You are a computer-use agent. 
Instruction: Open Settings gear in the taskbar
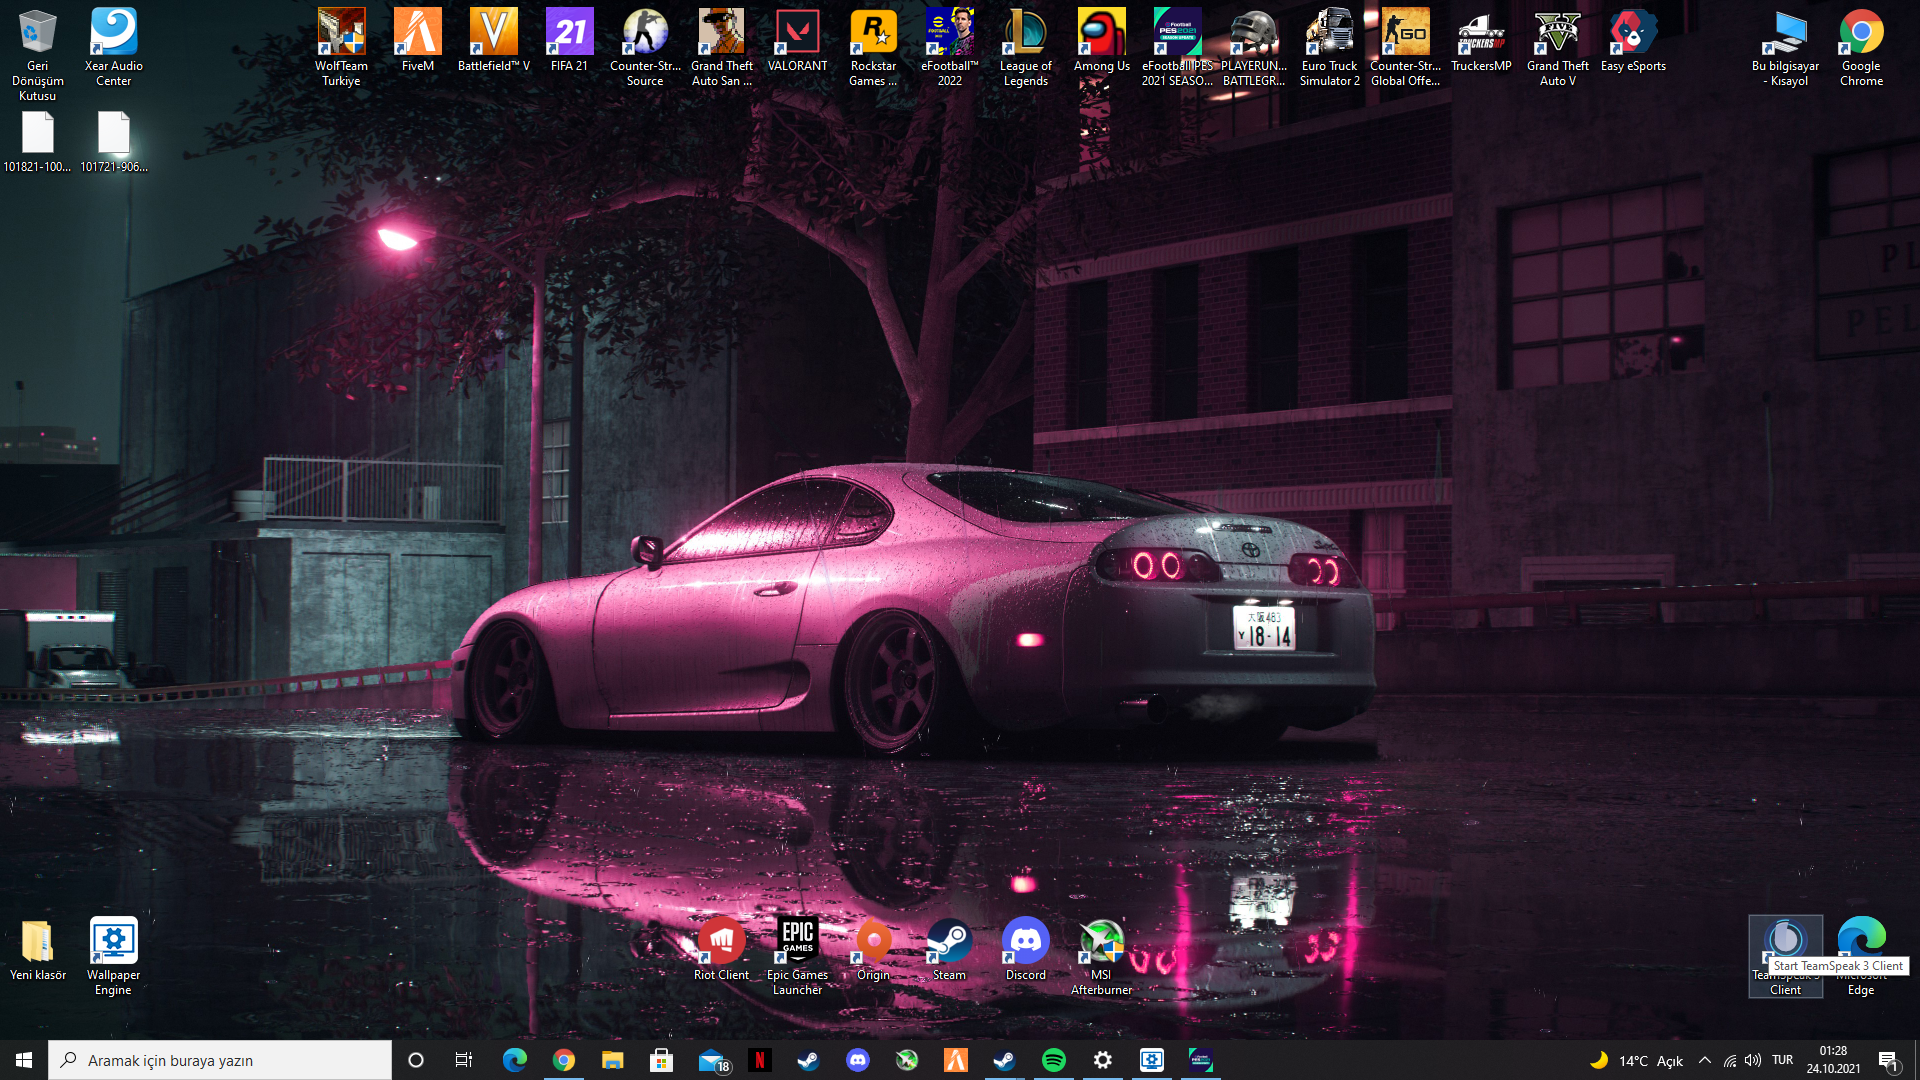[x=1102, y=1060]
